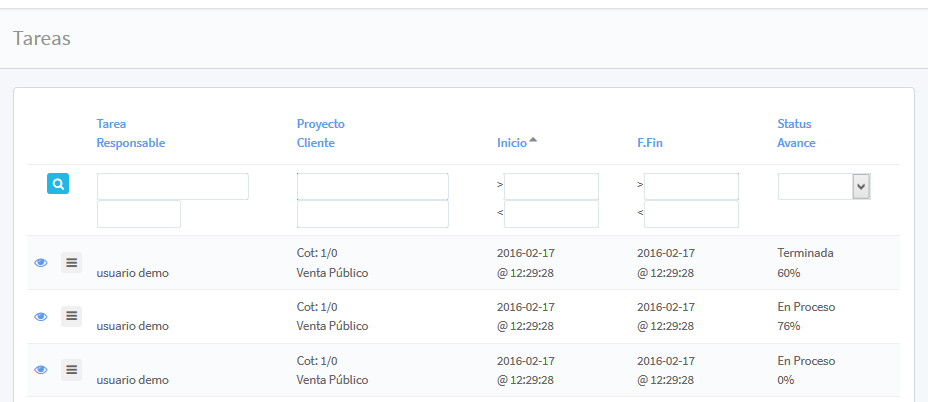View the En Proceso 0% task via eye icon
Image resolution: width=928 pixels, height=402 pixels.
pyautogui.click(x=41, y=370)
